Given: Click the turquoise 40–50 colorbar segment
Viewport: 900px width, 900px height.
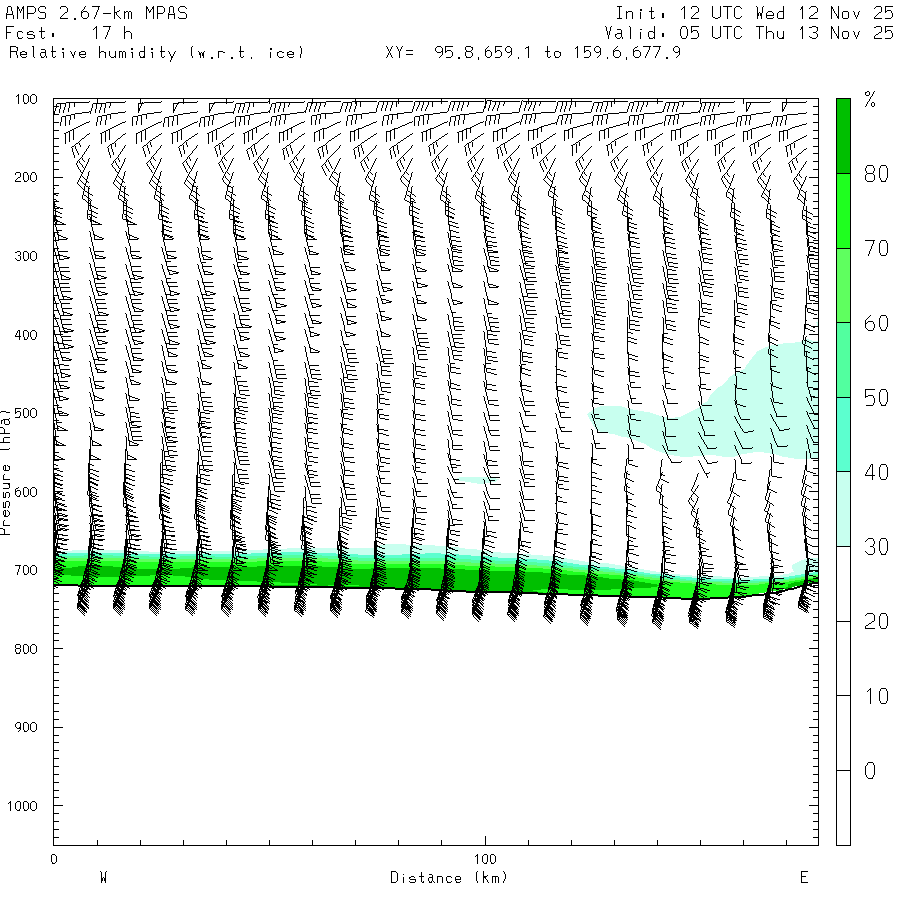Looking at the screenshot, I should tap(843, 435).
